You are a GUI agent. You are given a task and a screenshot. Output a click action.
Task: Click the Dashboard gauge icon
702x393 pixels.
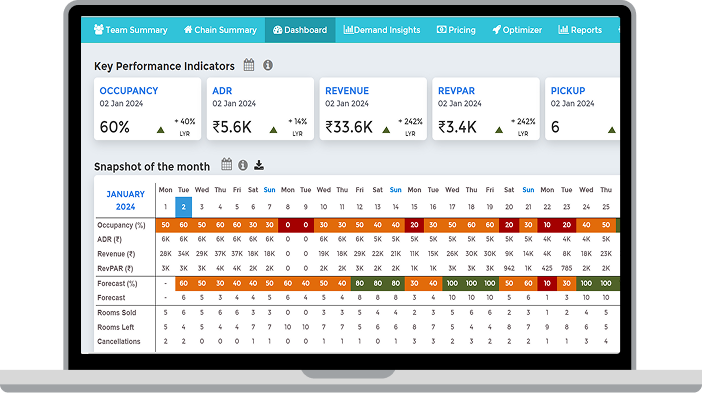pos(278,30)
